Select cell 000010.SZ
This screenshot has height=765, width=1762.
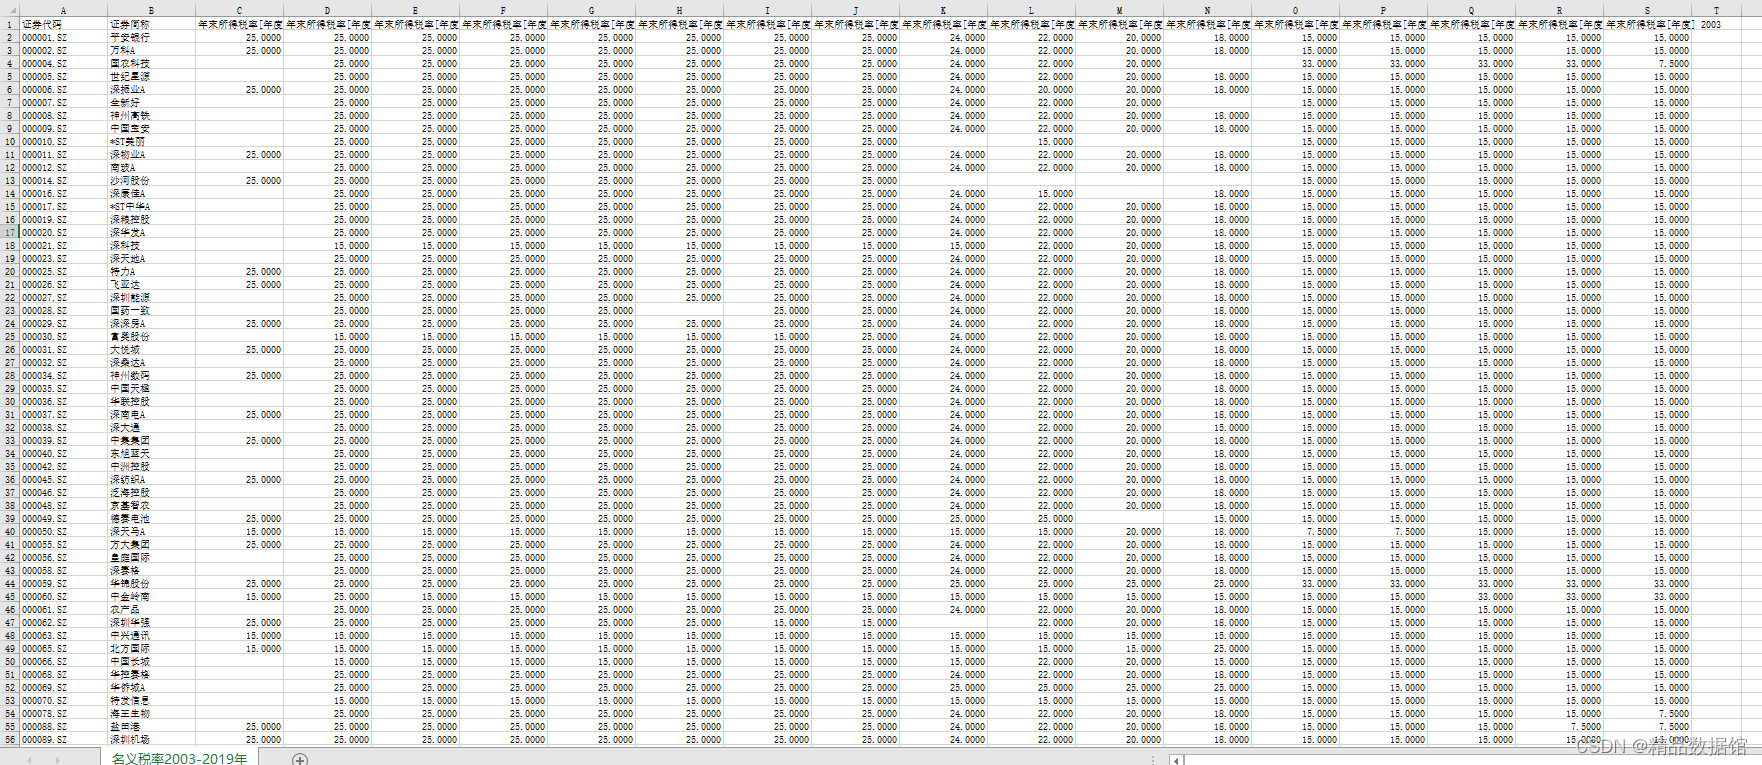pyautogui.click(x=64, y=141)
